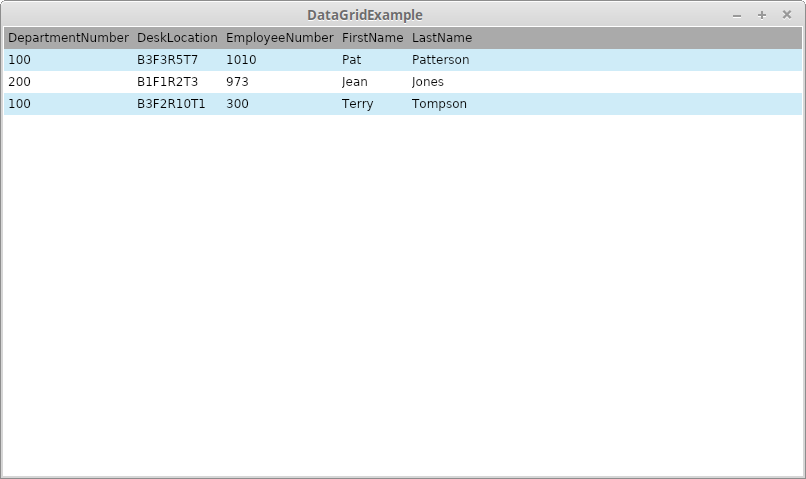
Task: Click the first name Jean cell
Action: (354, 82)
